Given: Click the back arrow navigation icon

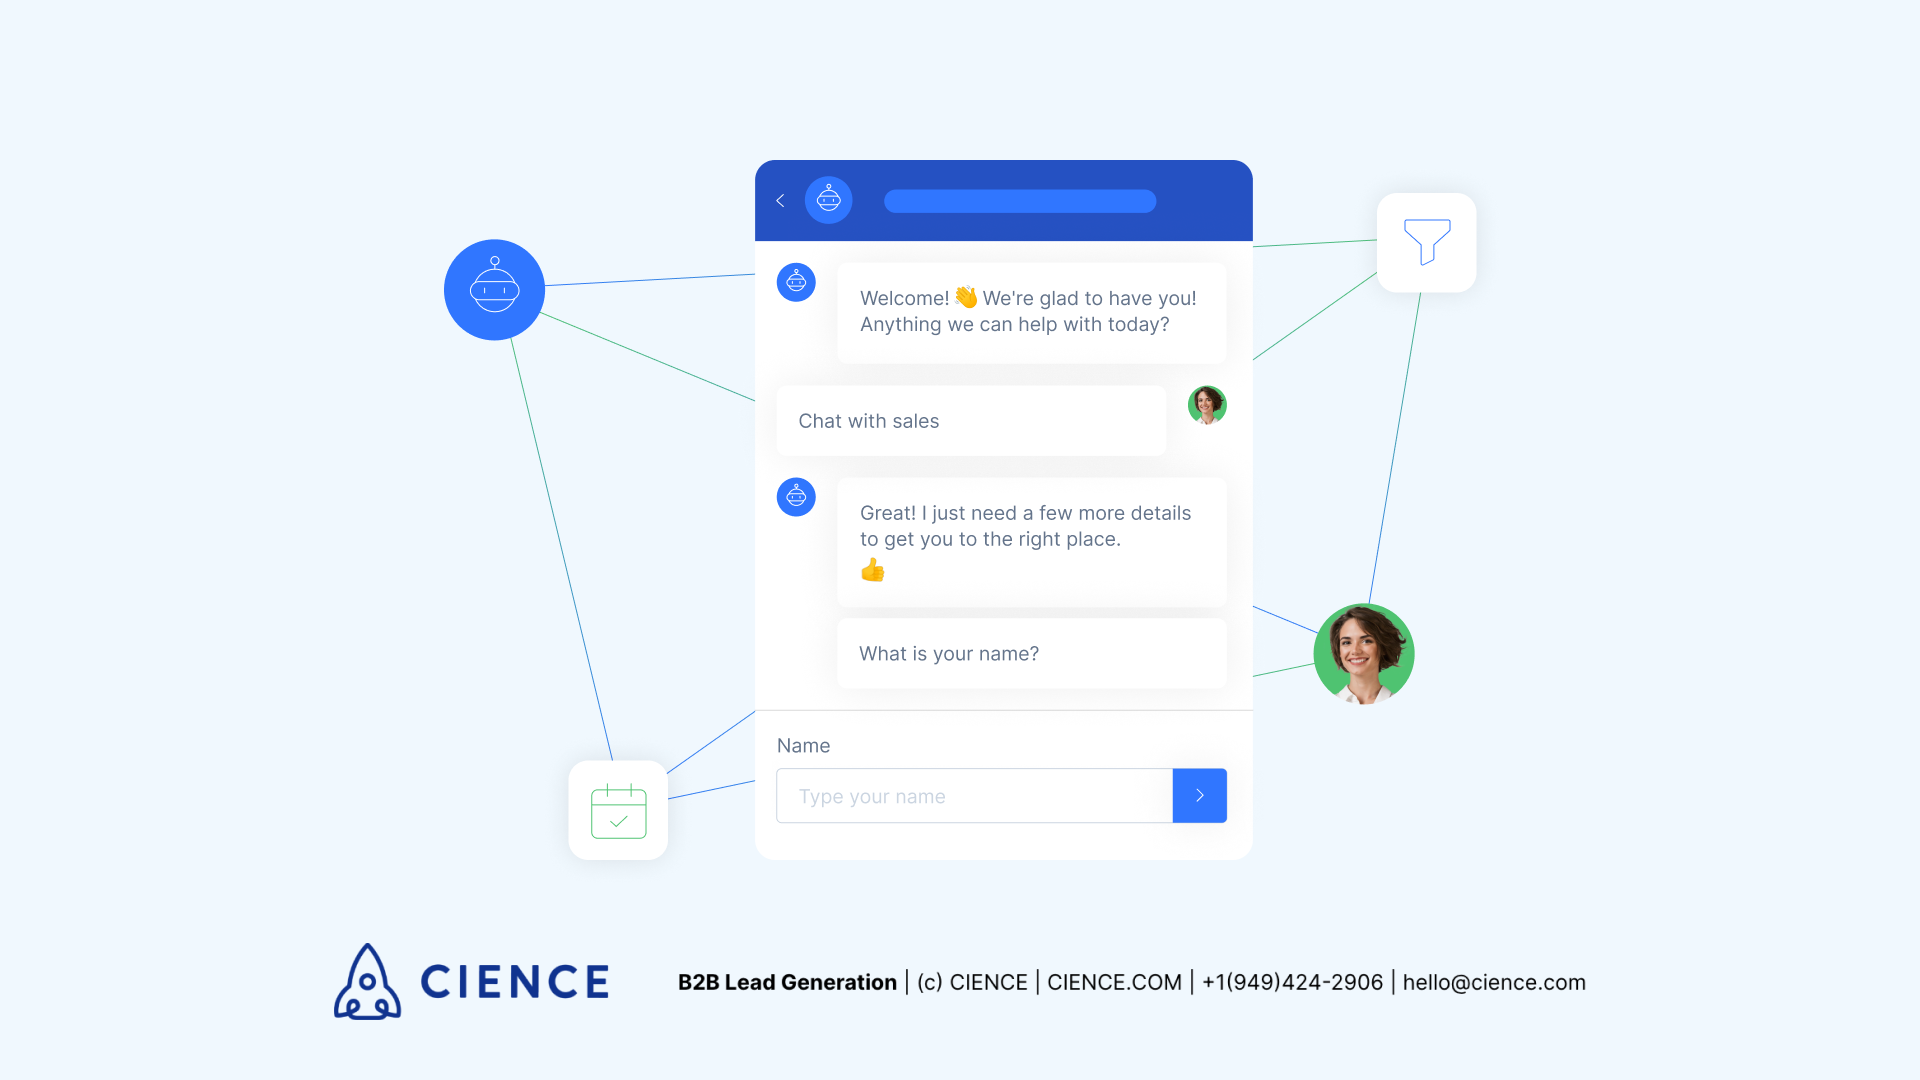Looking at the screenshot, I should pyautogui.click(x=781, y=200).
